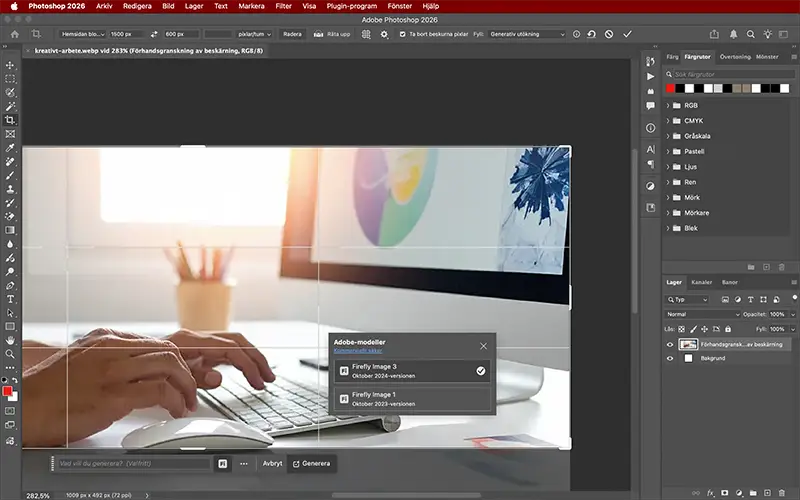Open the Generativ utökning fill dropdown
Screen dimensions: 800x500
[x=527, y=34]
